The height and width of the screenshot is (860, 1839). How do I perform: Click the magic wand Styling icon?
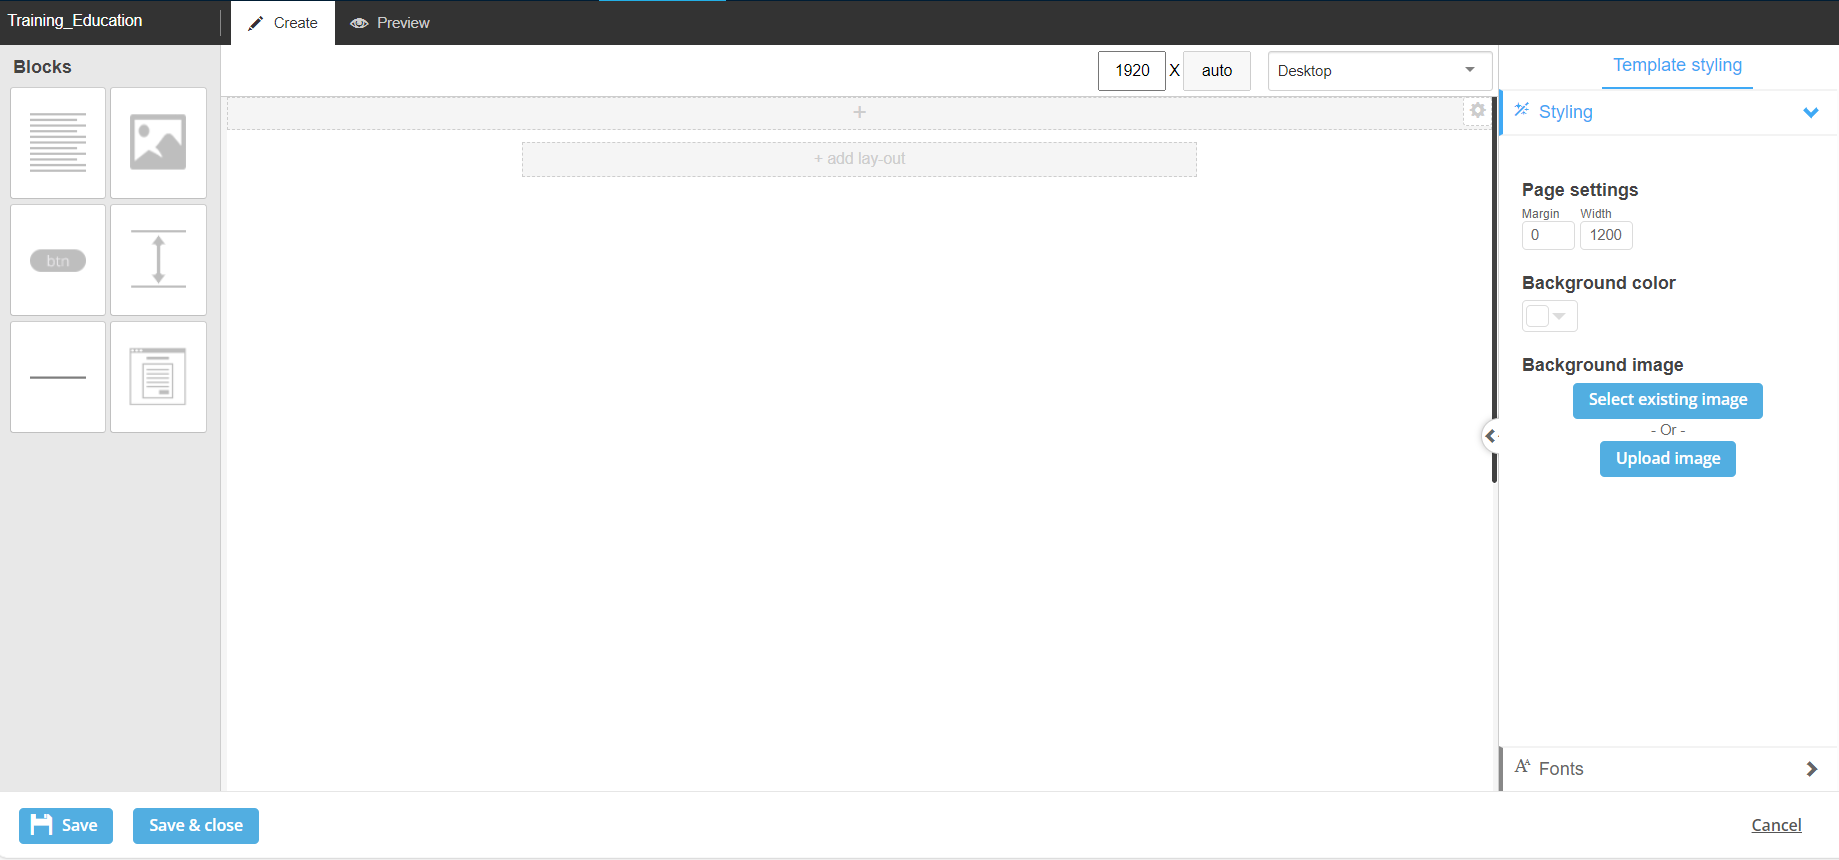tap(1522, 110)
